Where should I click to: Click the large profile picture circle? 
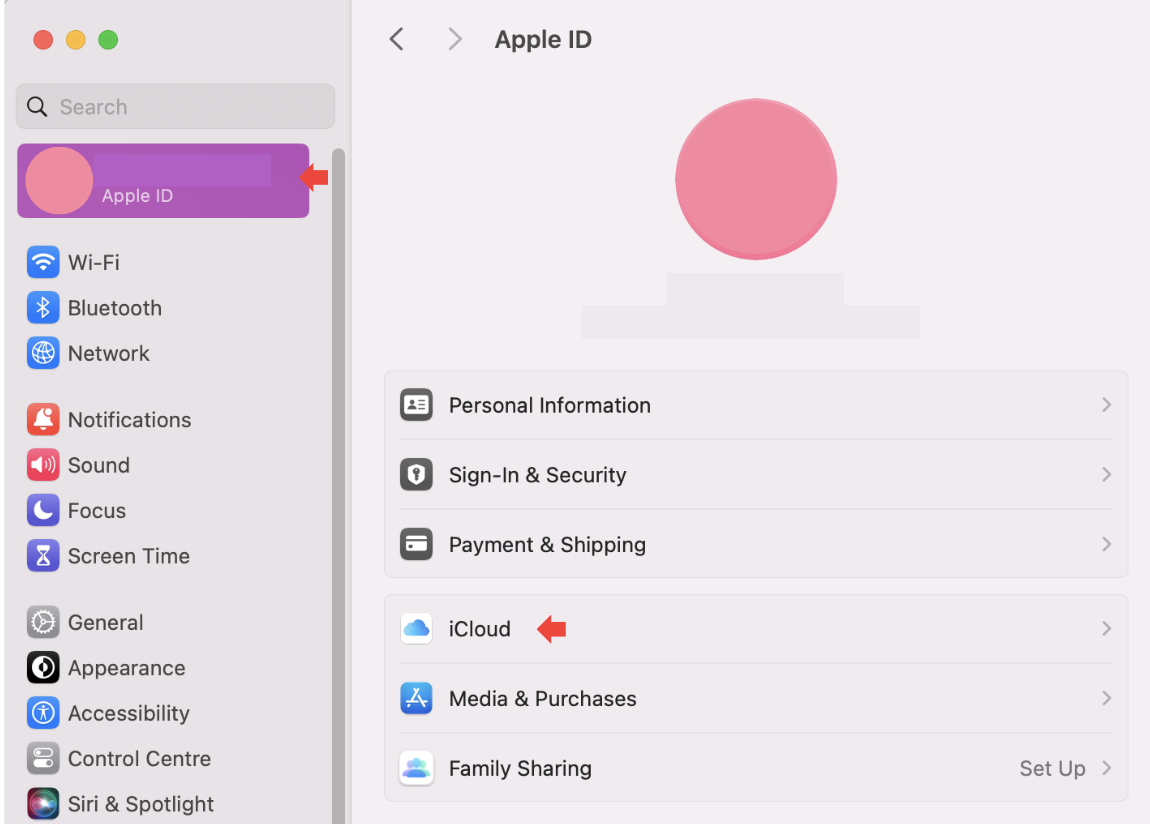tap(756, 179)
